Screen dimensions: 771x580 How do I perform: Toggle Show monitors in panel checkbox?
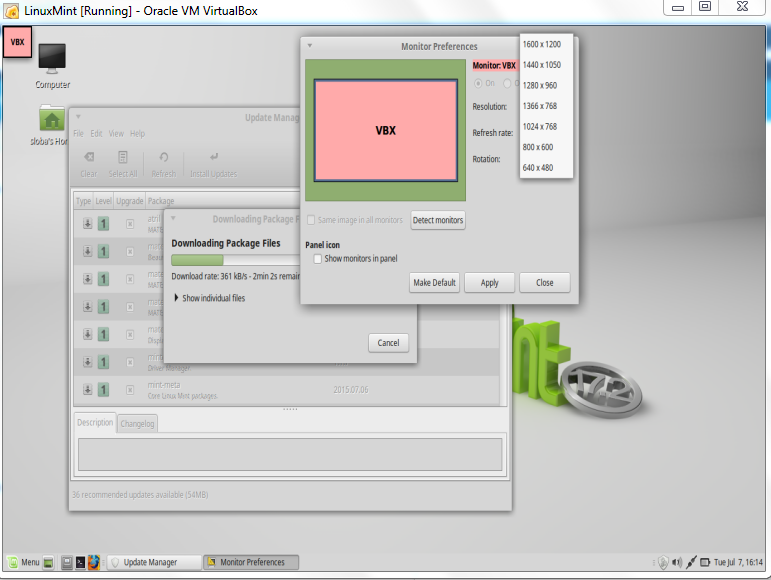coord(318,259)
